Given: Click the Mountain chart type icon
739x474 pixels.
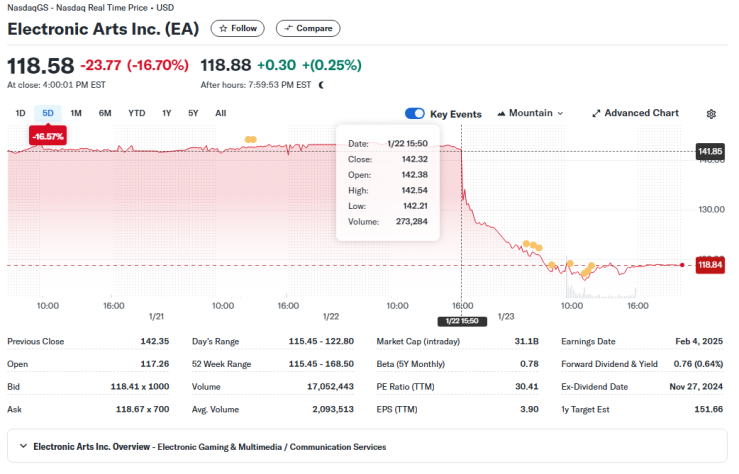Looking at the screenshot, I should pyautogui.click(x=501, y=114).
